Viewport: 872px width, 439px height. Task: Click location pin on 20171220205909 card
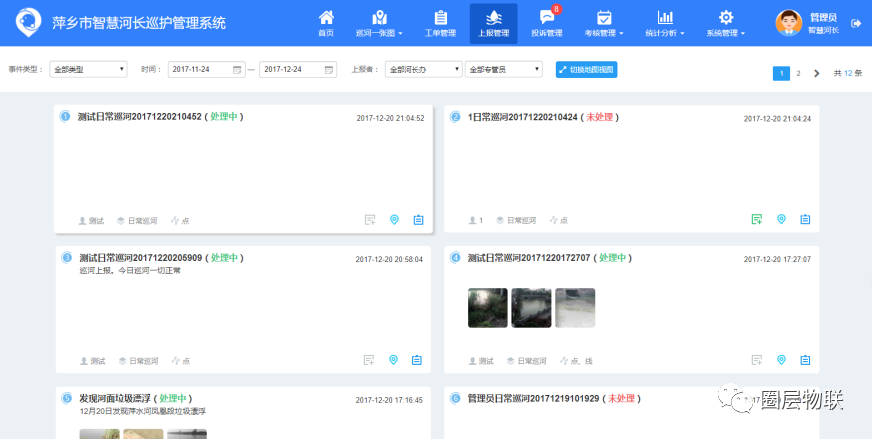(393, 360)
